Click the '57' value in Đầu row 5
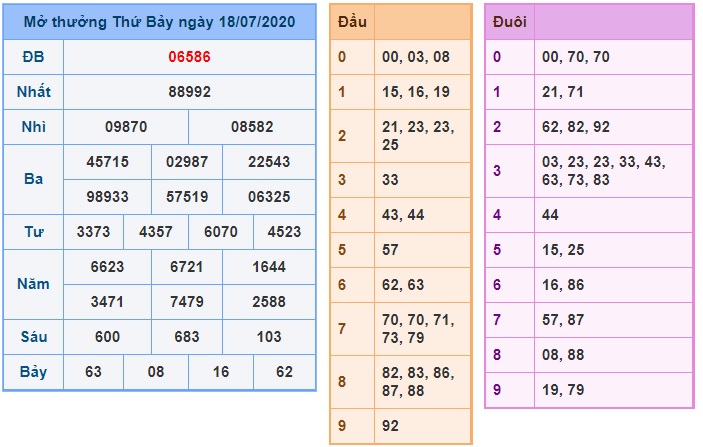Image resolution: width=703 pixels, height=447 pixels. pyautogui.click(x=390, y=250)
